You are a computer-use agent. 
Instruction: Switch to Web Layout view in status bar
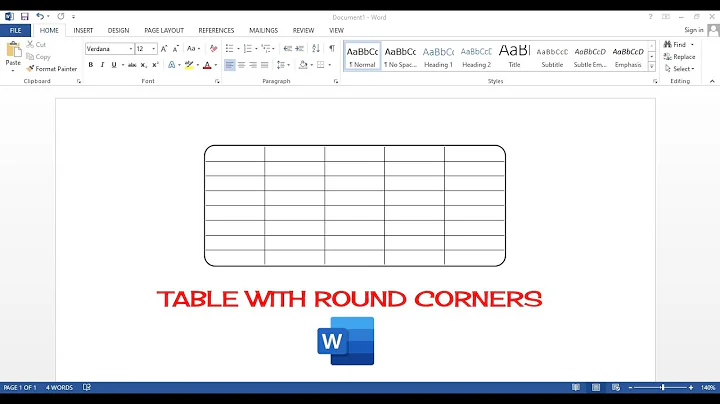click(x=616, y=387)
